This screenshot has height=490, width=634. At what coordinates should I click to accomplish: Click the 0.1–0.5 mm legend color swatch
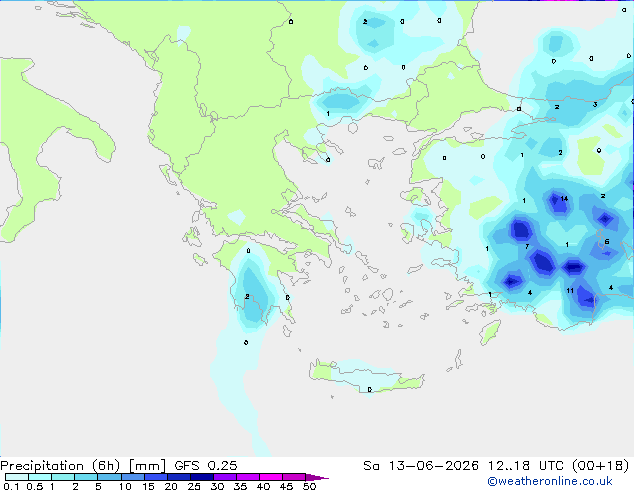pos(17,477)
